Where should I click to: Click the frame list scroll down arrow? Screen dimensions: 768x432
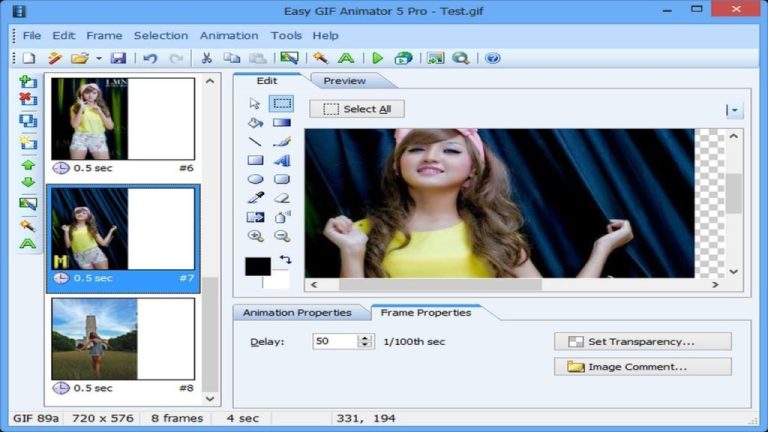pos(210,399)
